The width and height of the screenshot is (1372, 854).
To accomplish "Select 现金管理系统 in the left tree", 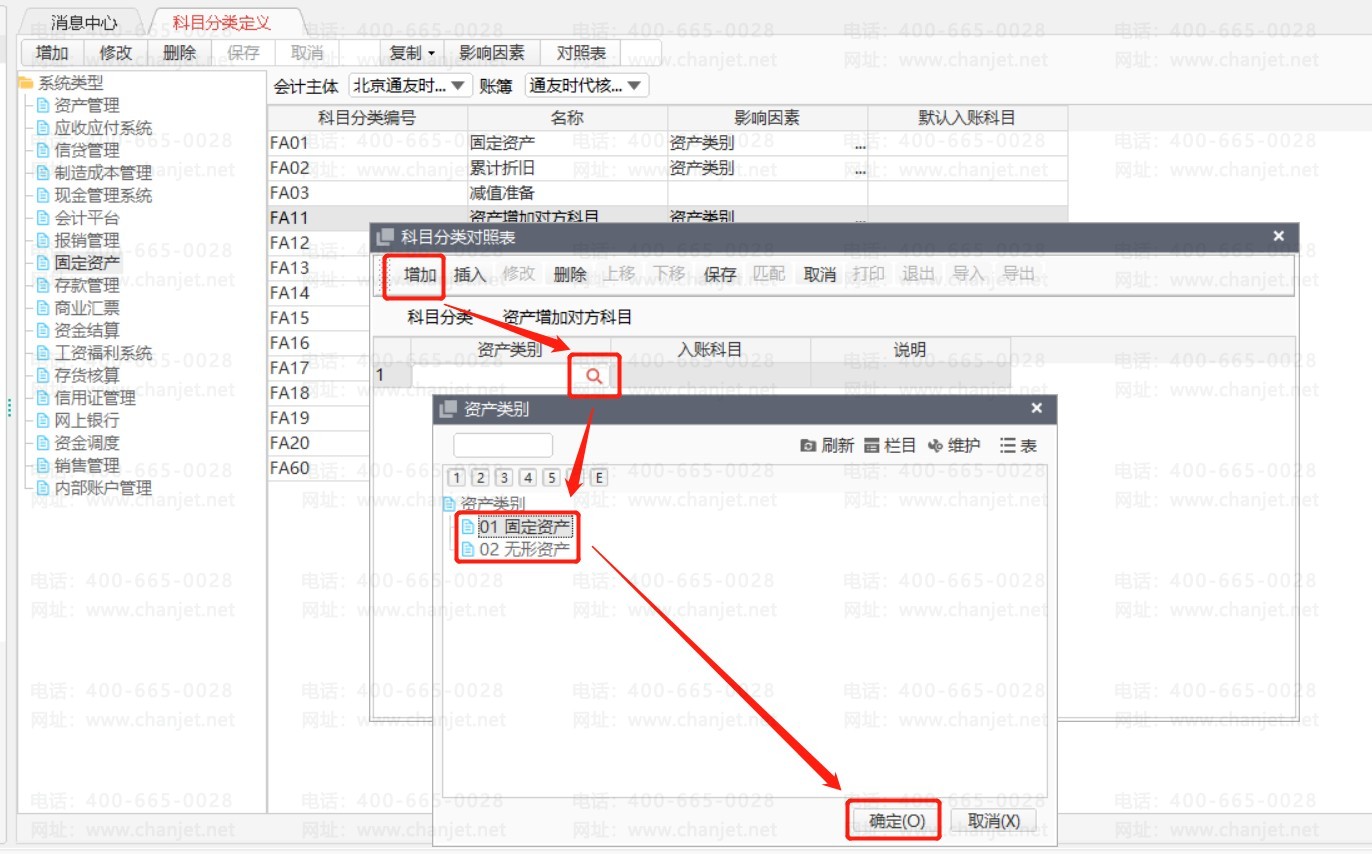I will [x=103, y=195].
